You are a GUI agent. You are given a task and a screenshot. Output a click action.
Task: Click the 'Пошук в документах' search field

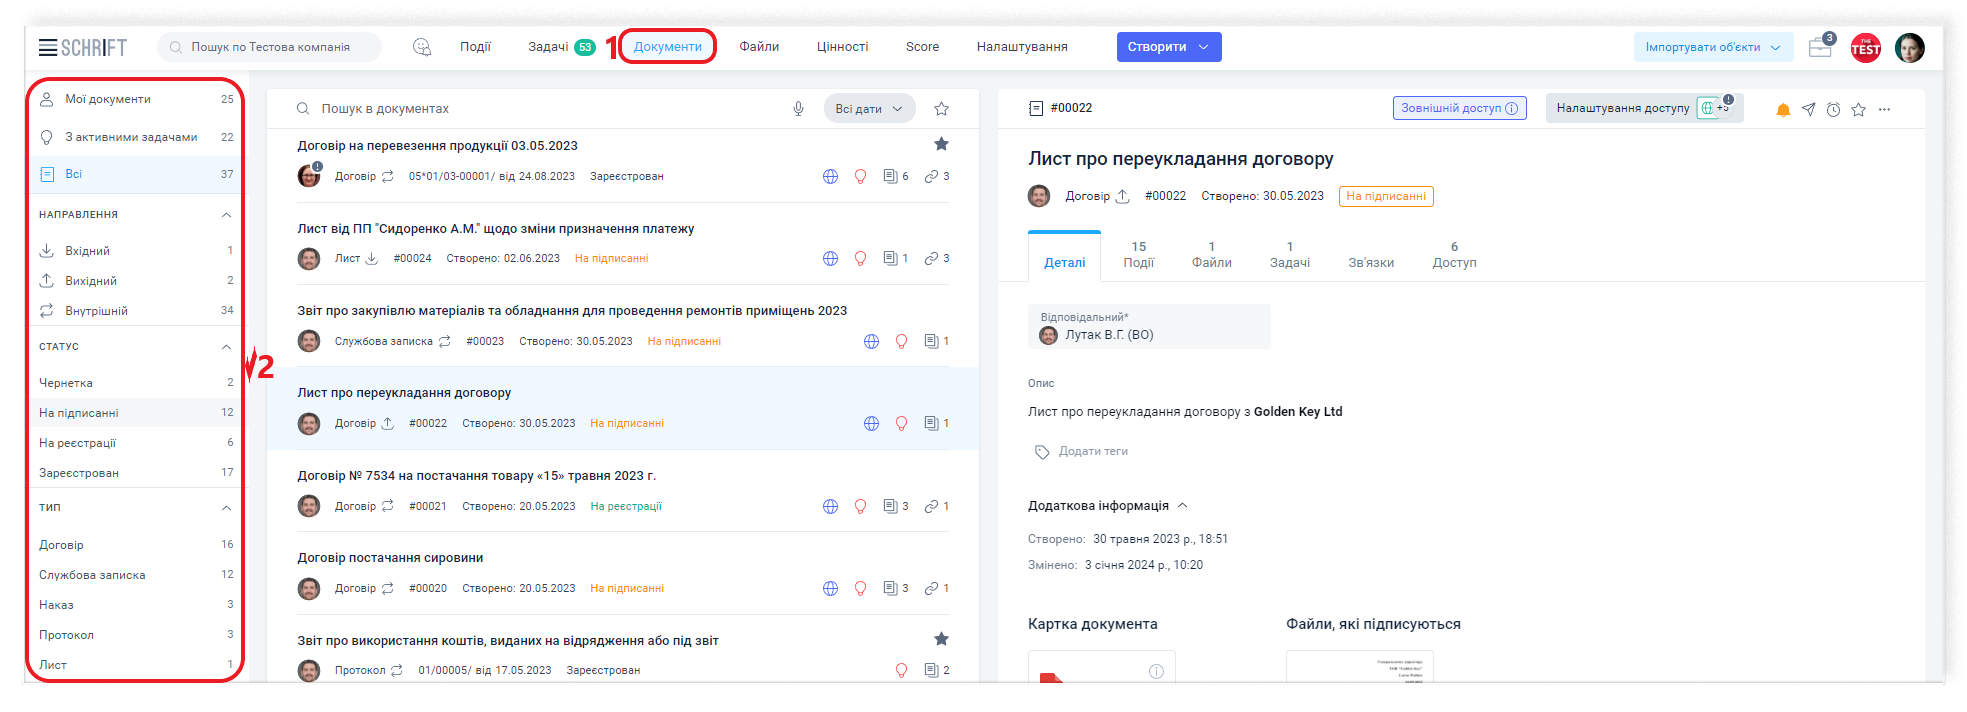(540, 109)
